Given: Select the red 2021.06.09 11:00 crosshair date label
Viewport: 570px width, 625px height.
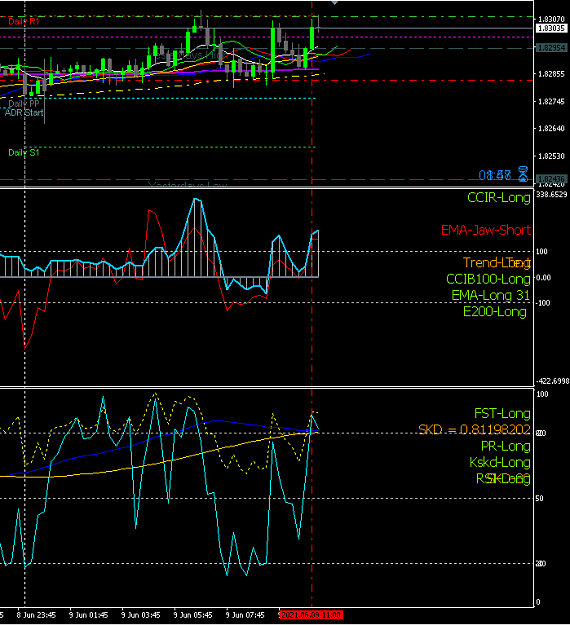Looking at the screenshot, I should coord(311,615).
